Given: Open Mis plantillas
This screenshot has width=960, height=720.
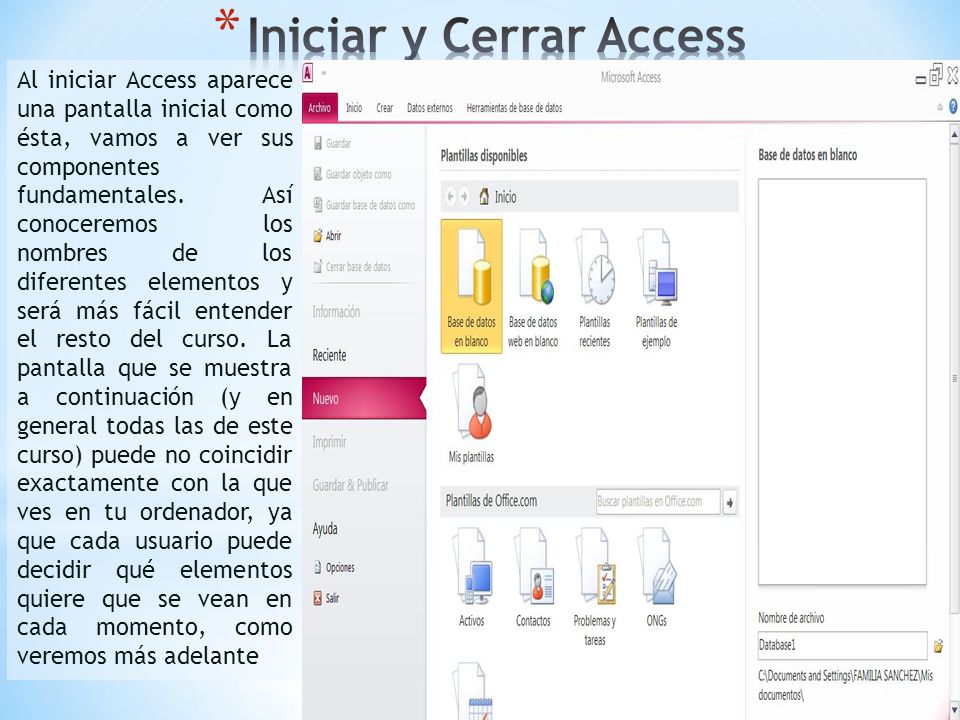Looking at the screenshot, I should point(471,414).
